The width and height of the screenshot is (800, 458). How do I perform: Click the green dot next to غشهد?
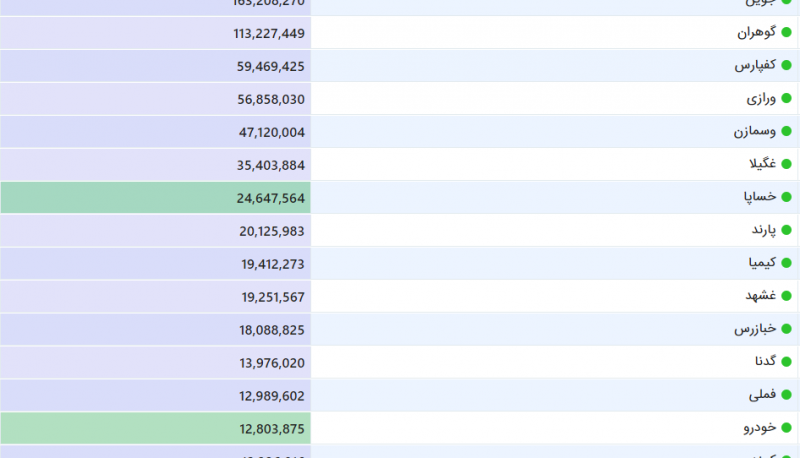pos(786,296)
